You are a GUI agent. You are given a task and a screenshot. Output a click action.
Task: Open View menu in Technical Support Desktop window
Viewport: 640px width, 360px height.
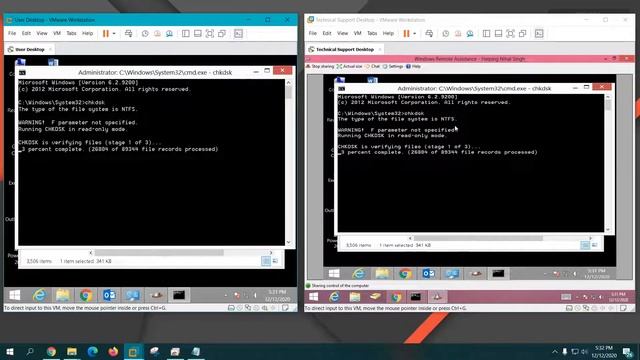coord(342,33)
